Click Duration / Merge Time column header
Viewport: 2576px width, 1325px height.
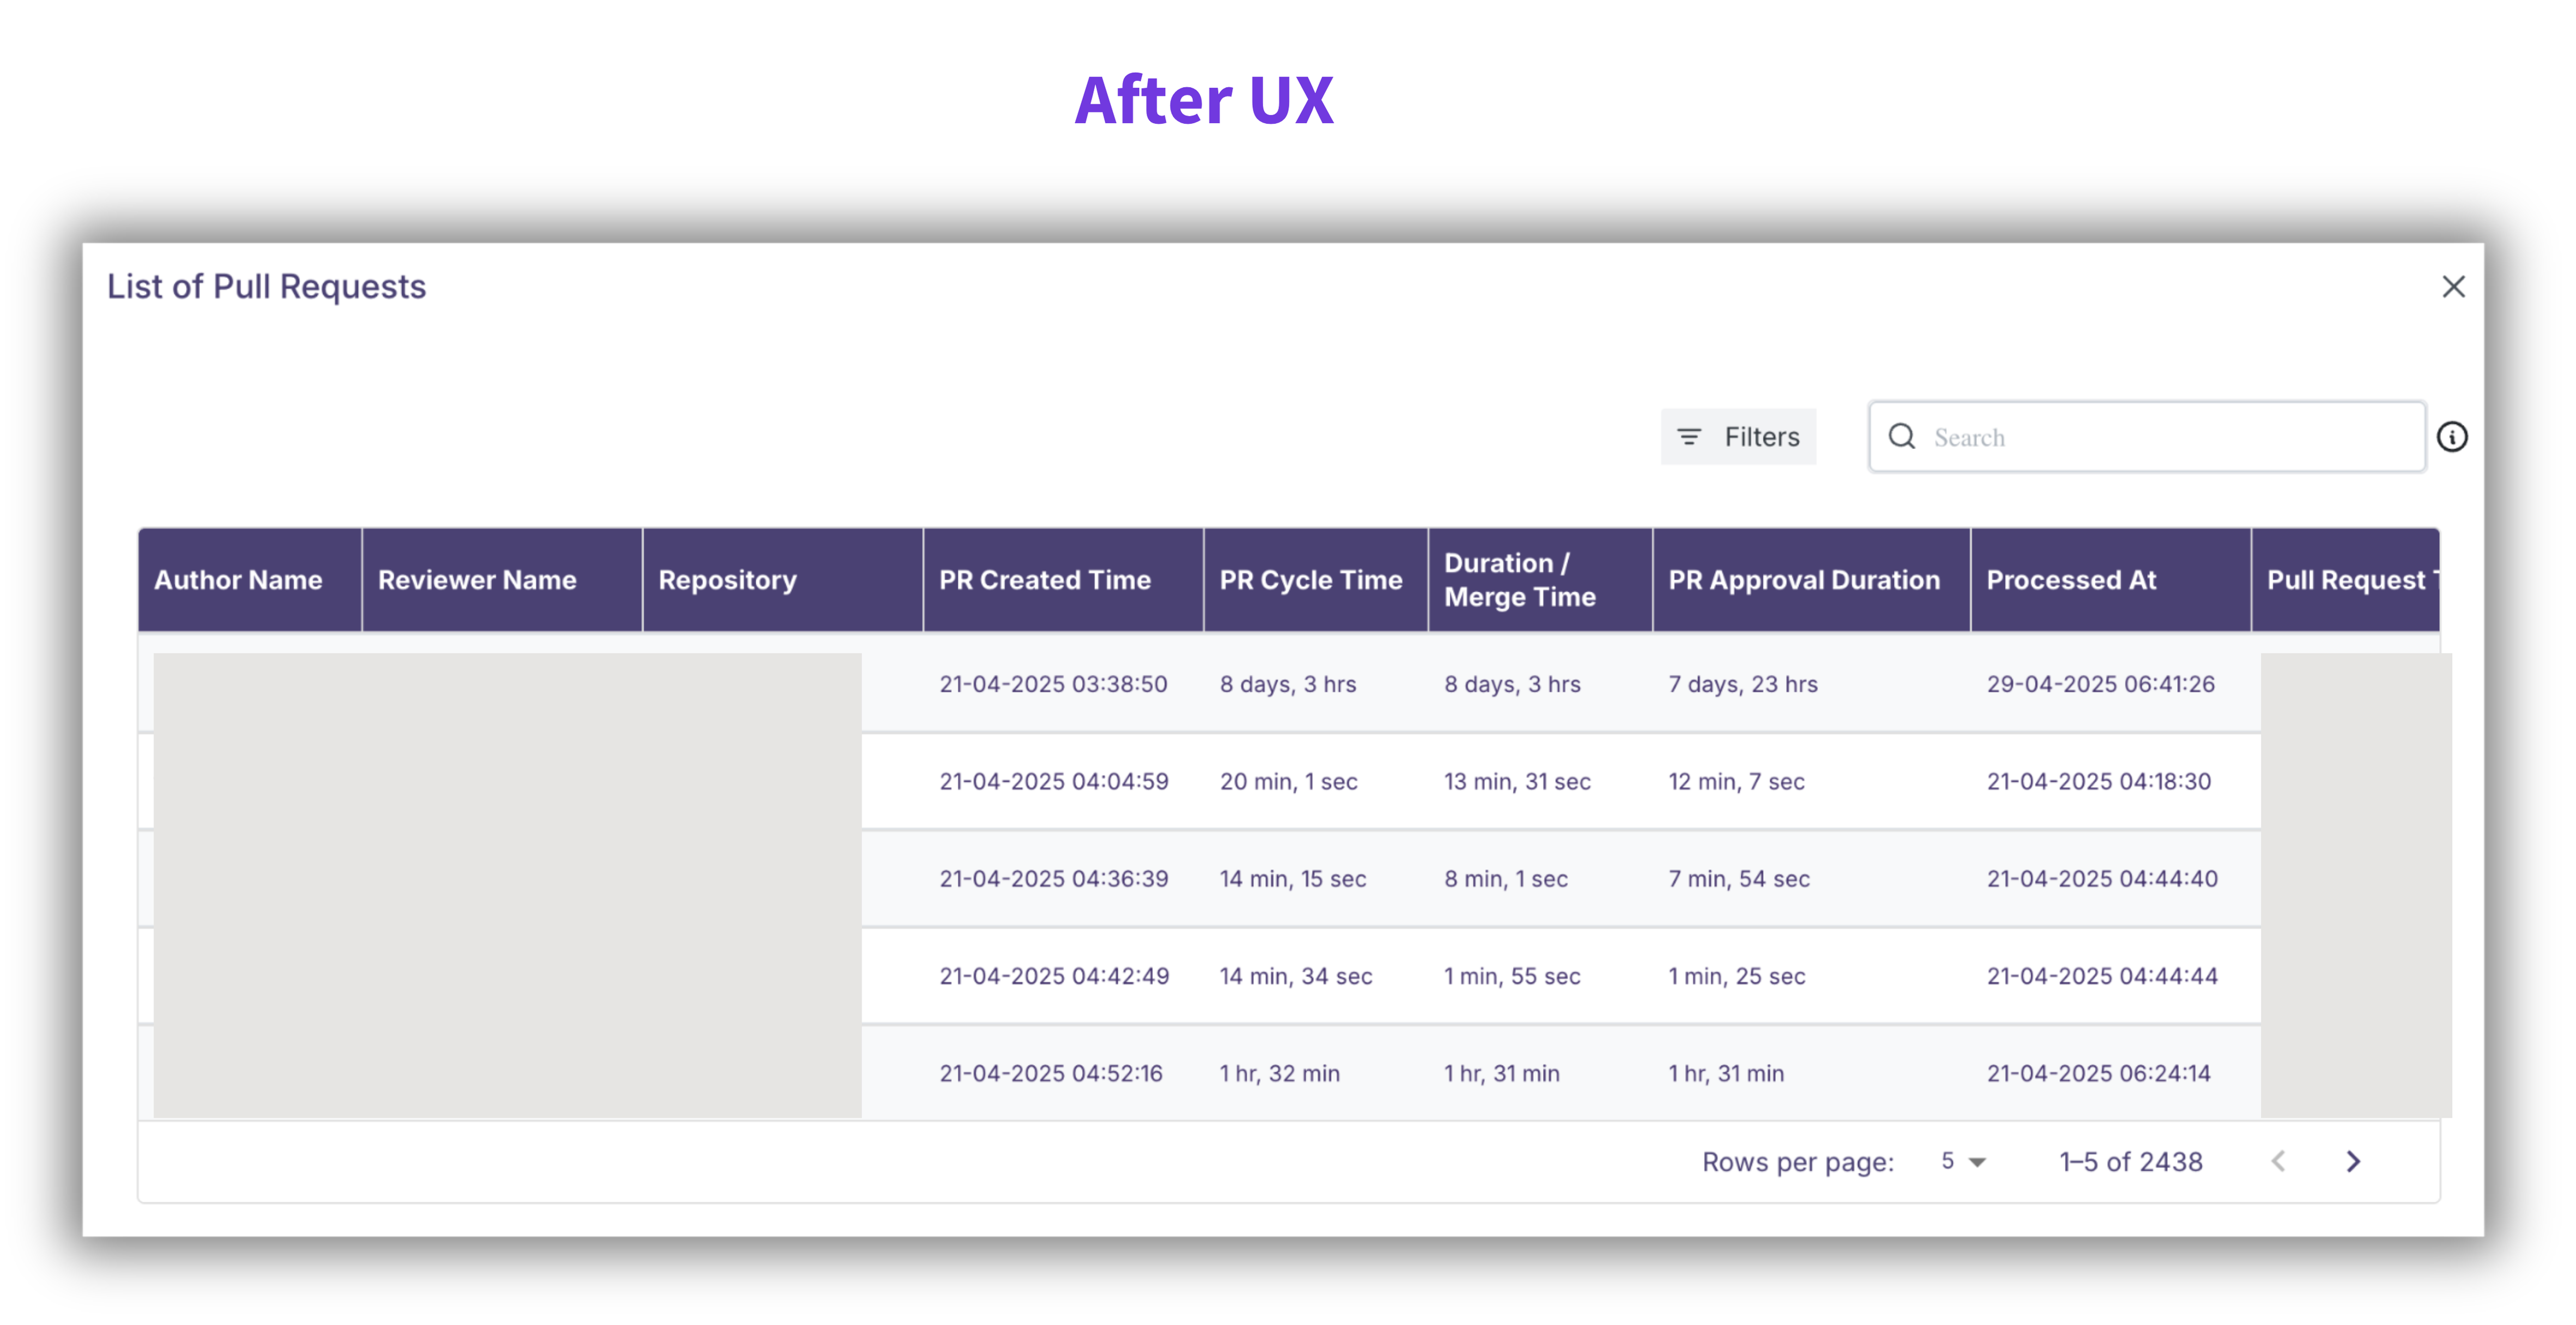[1519, 580]
